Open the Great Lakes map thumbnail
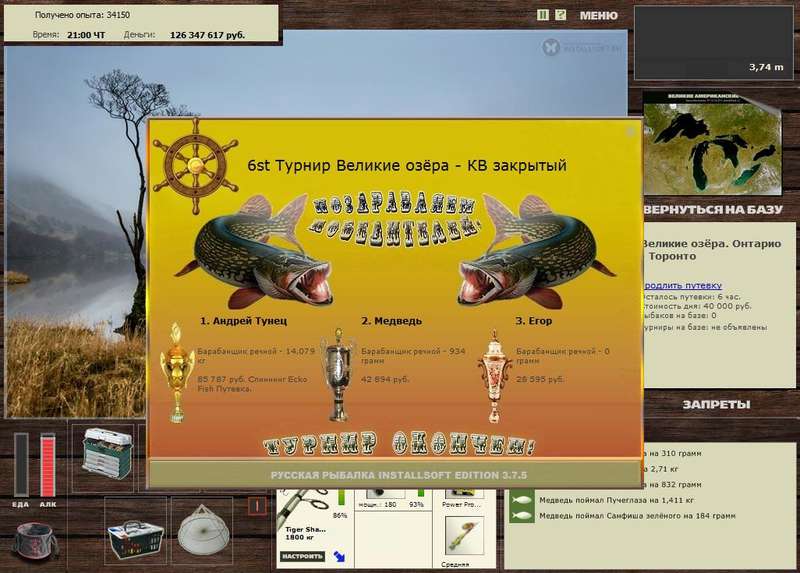 (x=712, y=143)
